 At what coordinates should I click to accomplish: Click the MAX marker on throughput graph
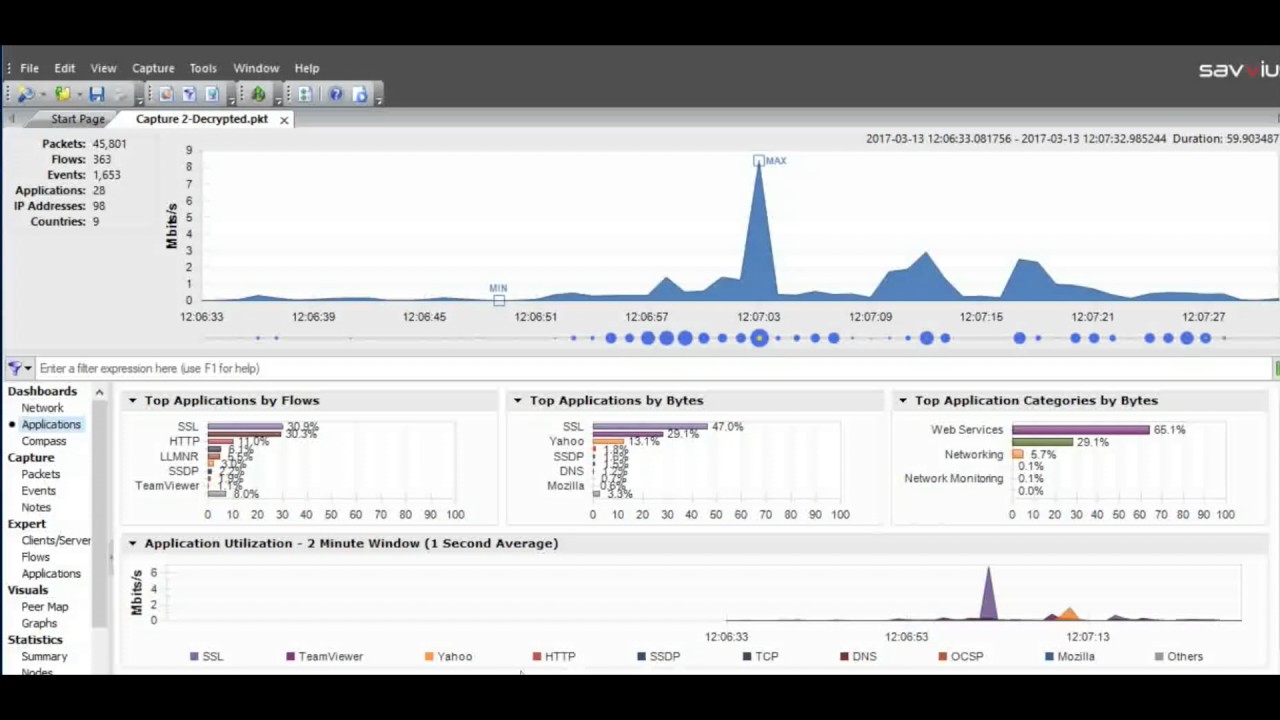tap(759, 160)
